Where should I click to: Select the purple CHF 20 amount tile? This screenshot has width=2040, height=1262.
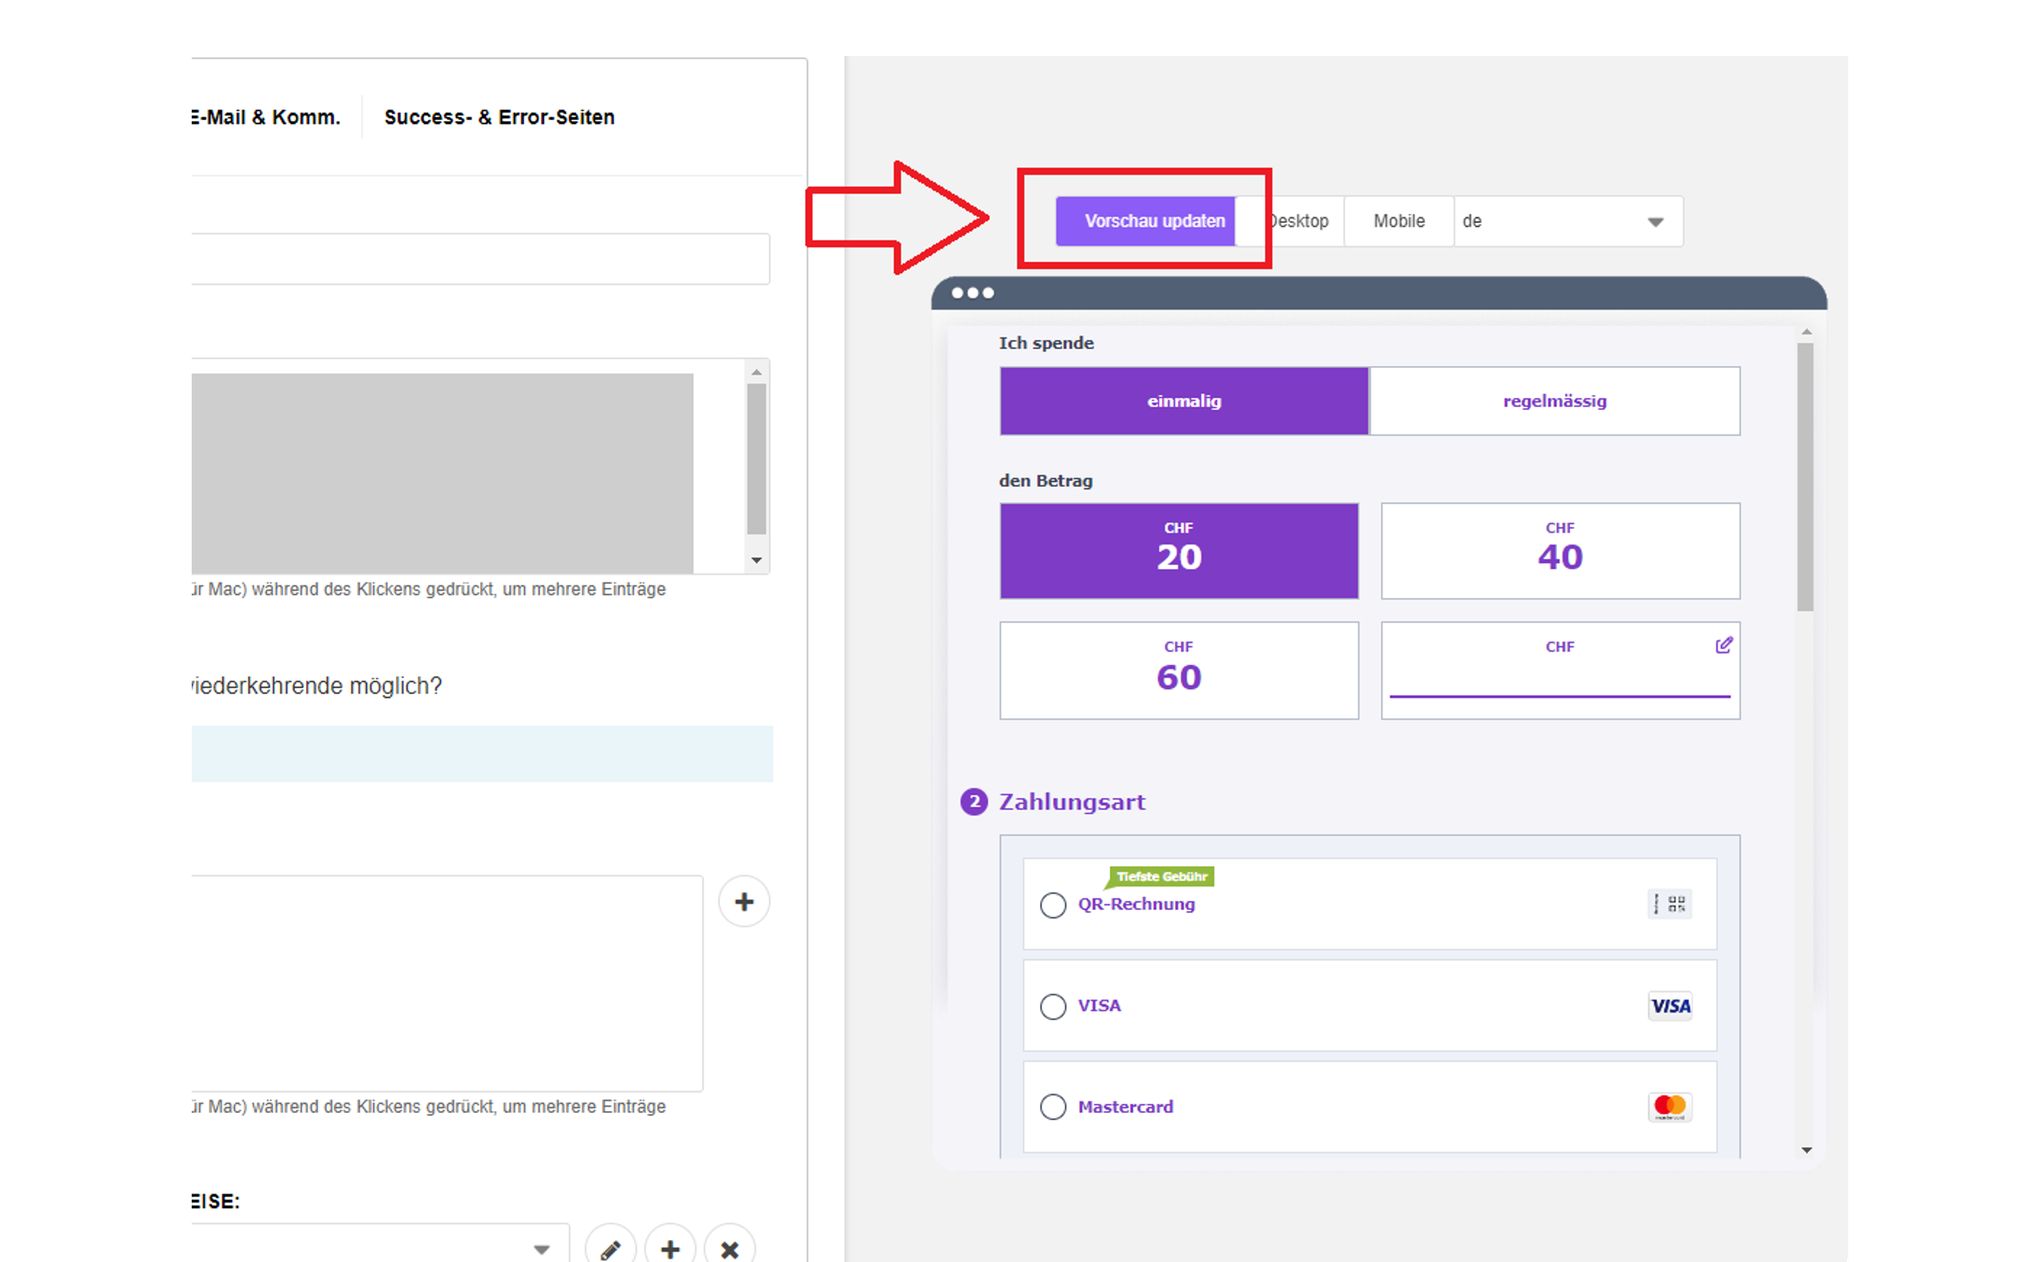point(1179,551)
